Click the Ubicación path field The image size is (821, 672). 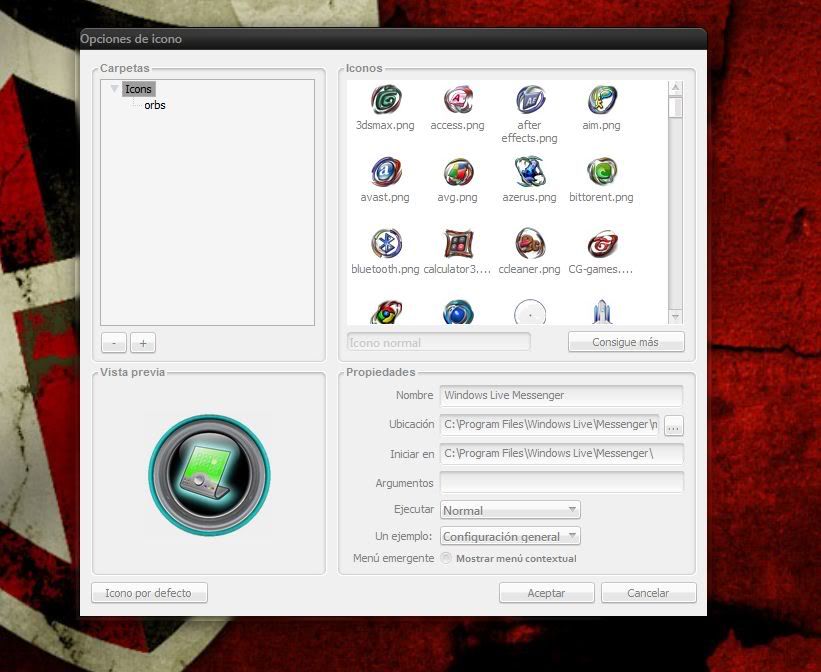click(550, 424)
